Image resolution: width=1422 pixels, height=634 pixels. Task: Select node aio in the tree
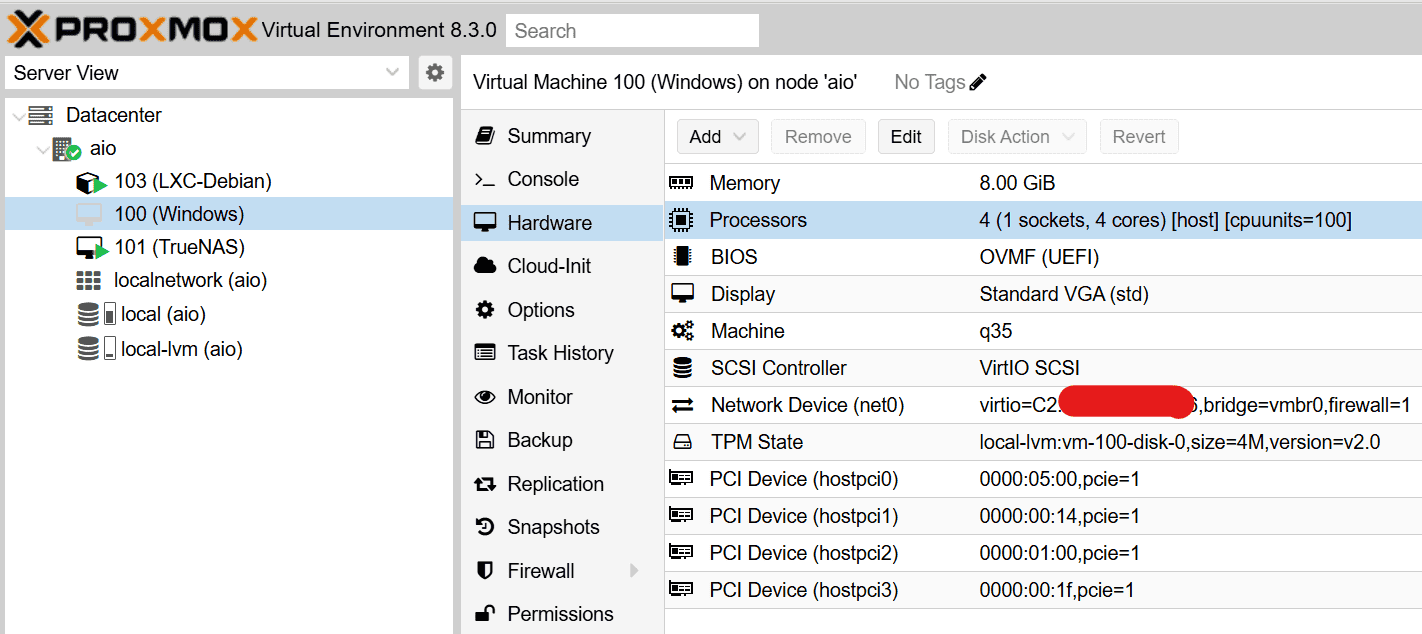coord(103,148)
